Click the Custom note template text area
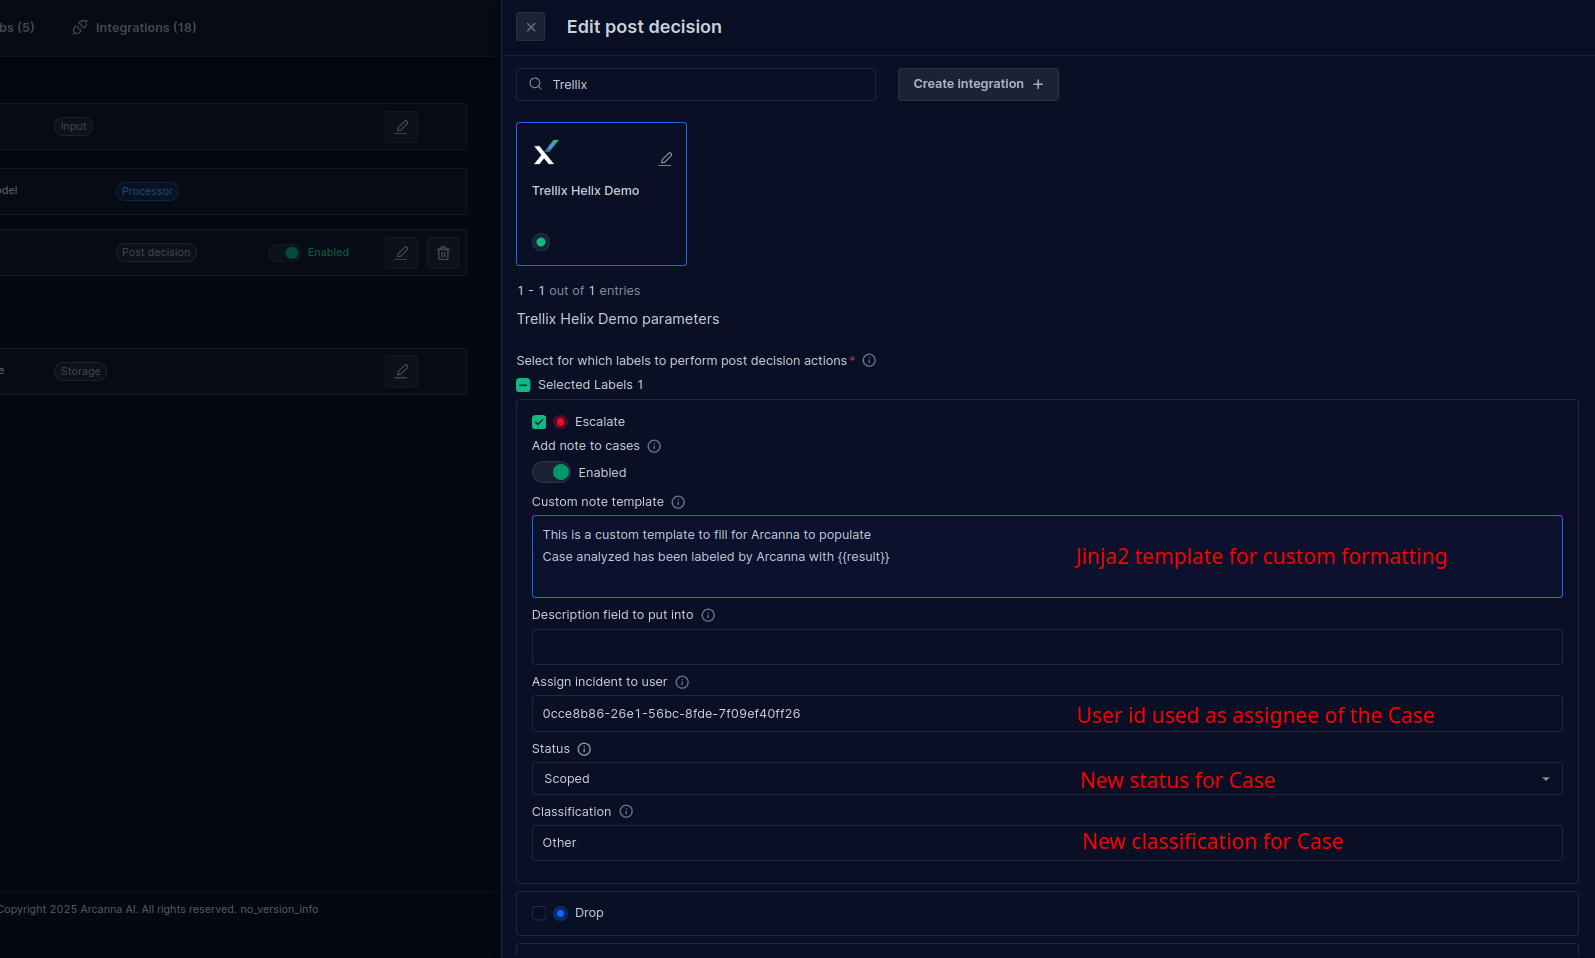This screenshot has height=958, width=1595. pos(1047,556)
